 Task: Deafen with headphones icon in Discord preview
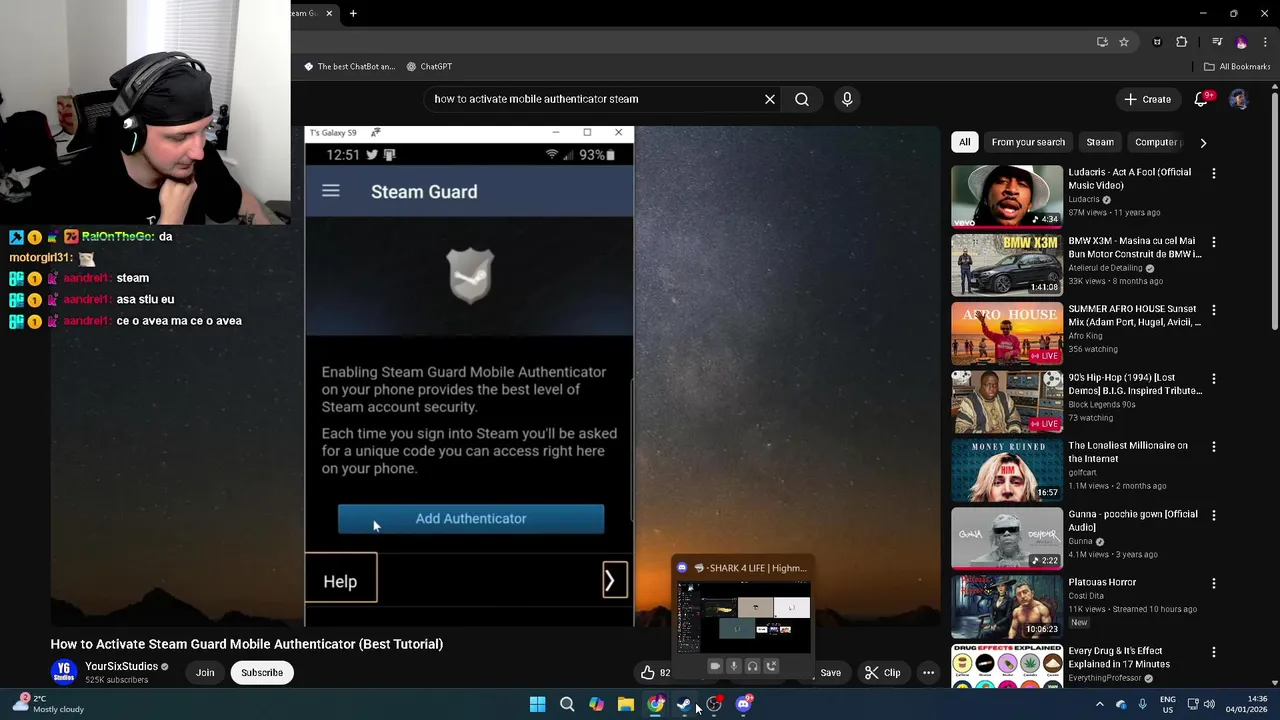click(752, 666)
